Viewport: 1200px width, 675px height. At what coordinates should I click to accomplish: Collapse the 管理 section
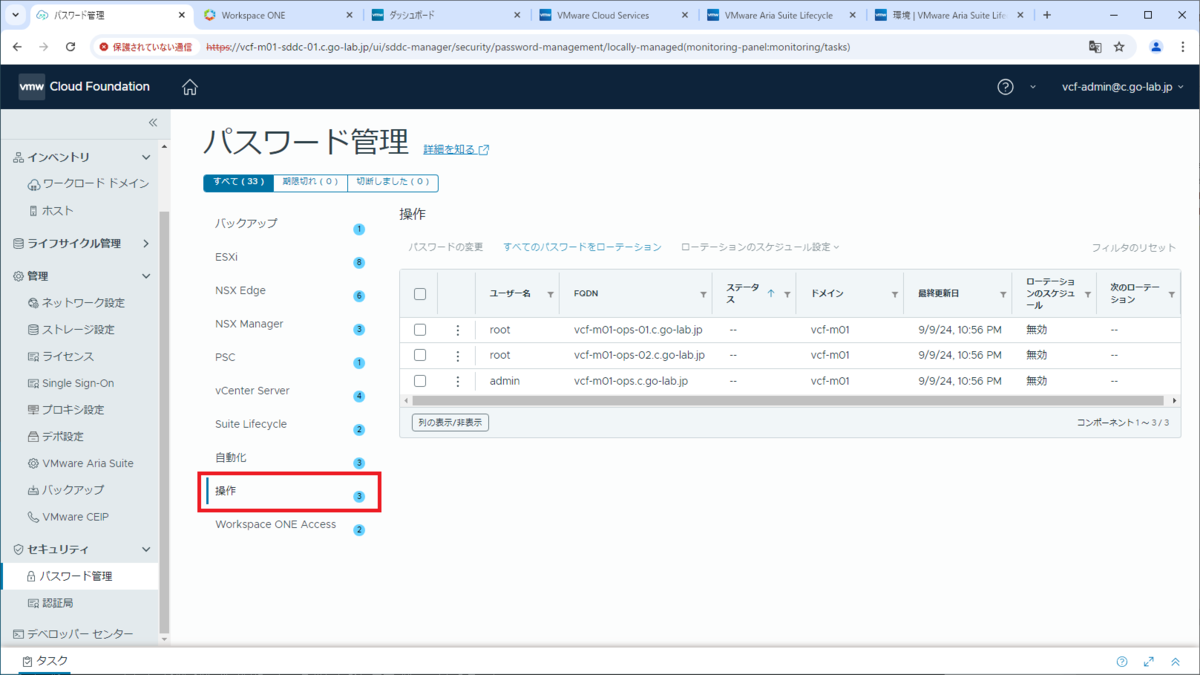(146, 276)
